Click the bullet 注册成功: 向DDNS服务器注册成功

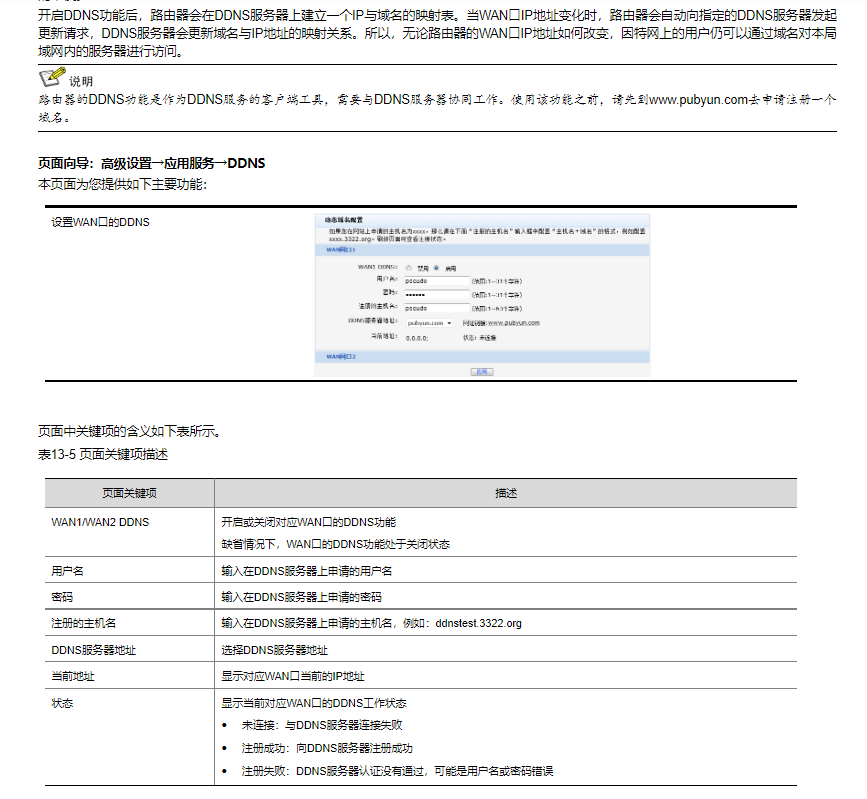327,749
